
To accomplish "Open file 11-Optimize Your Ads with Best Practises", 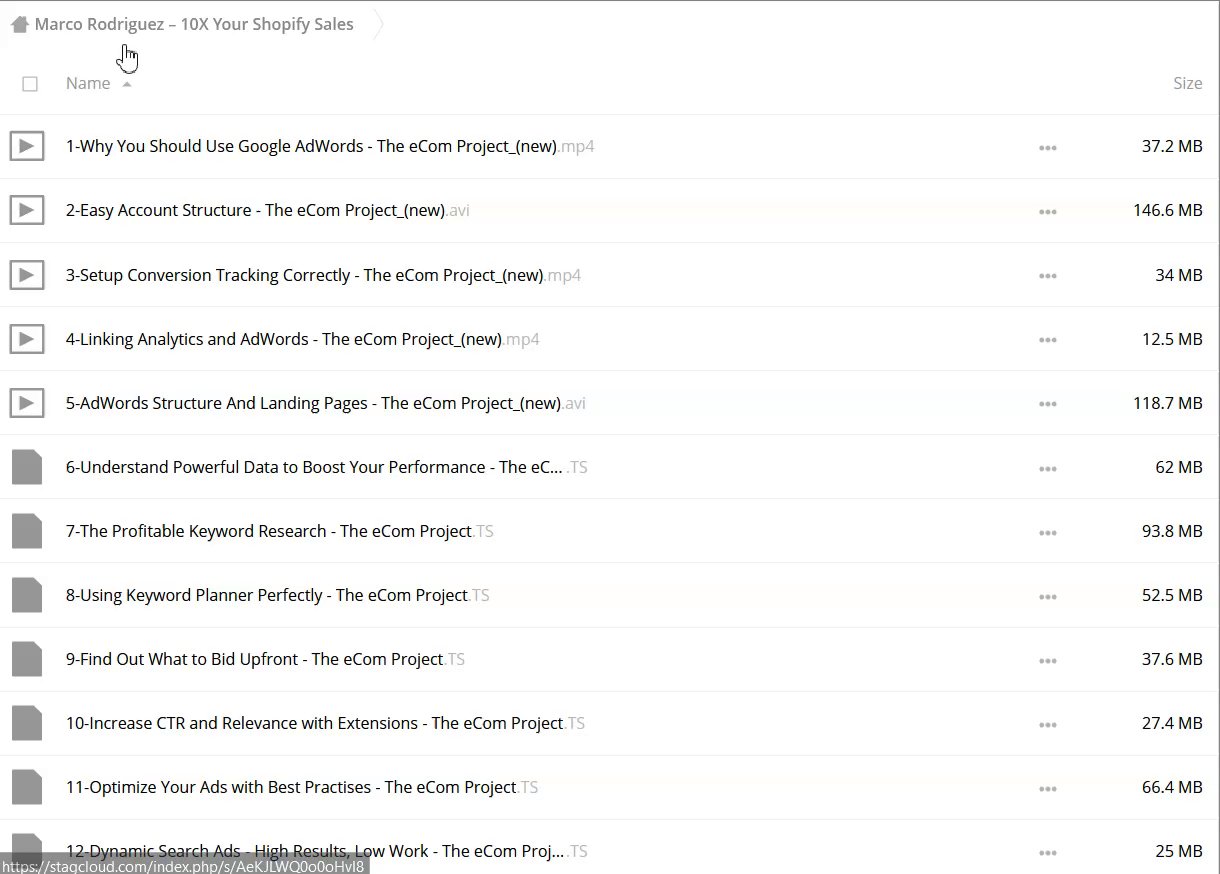I will point(302,787).
